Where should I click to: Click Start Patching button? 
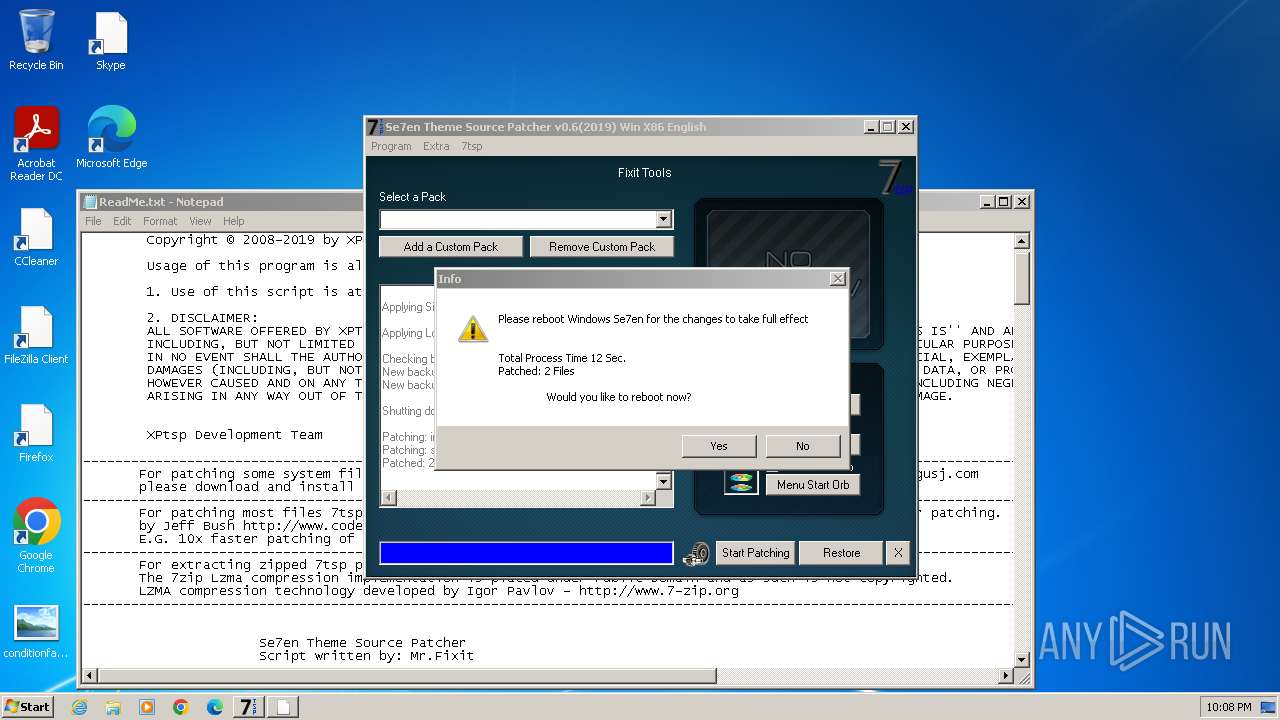click(755, 553)
